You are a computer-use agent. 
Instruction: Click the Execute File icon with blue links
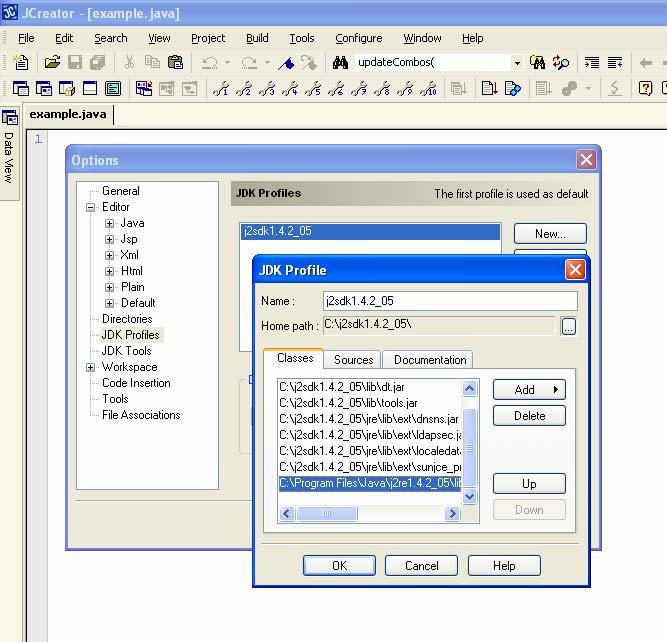(x=512, y=88)
